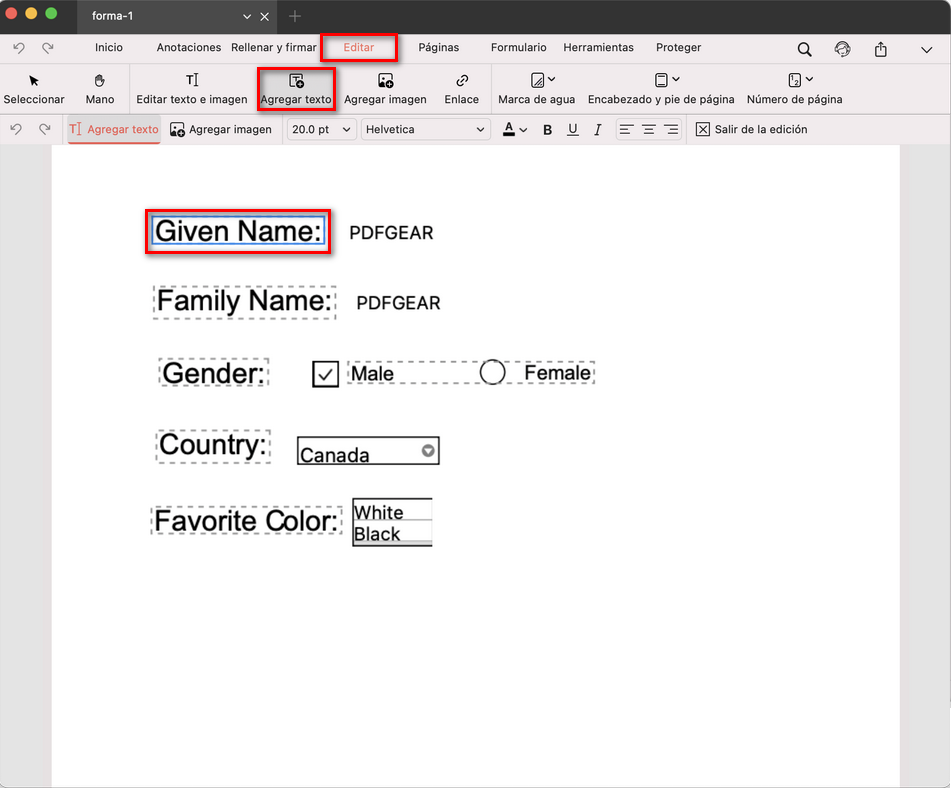Image resolution: width=951 pixels, height=788 pixels.
Task: Open the font color picker
Action: click(x=515, y=130)
